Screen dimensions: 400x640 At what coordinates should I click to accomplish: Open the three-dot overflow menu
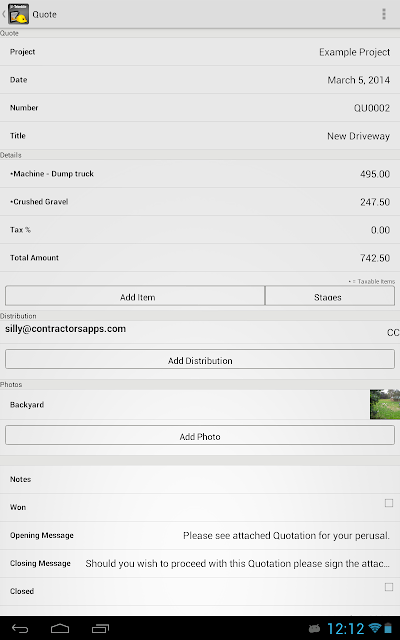click(384, 14)
